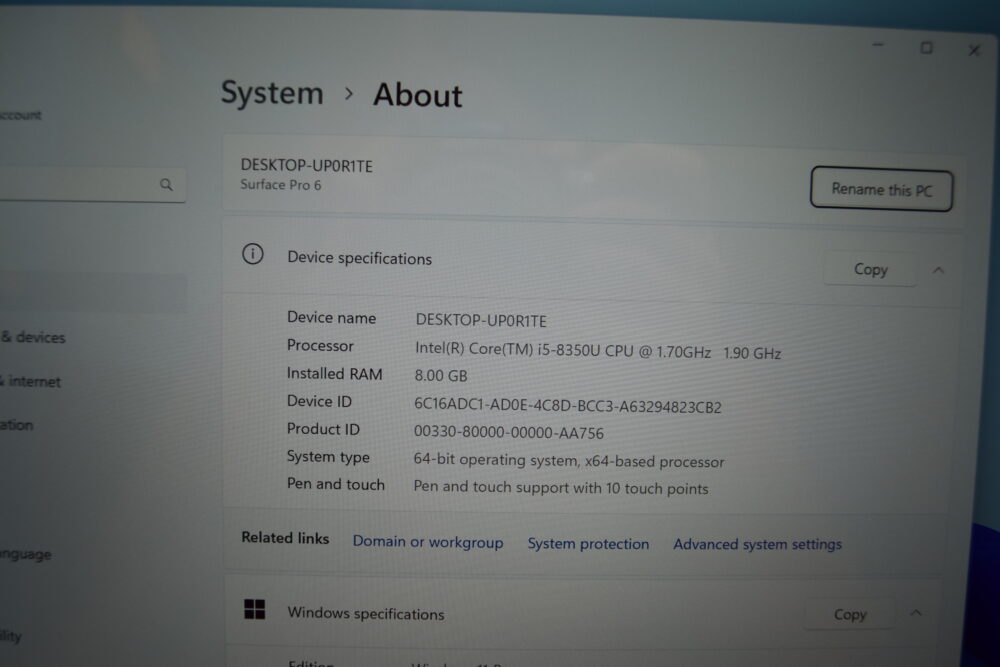Open the Domain or workgroup link
The height and width of the screenshot is (667, 1000).
click(x=428, y=542)
